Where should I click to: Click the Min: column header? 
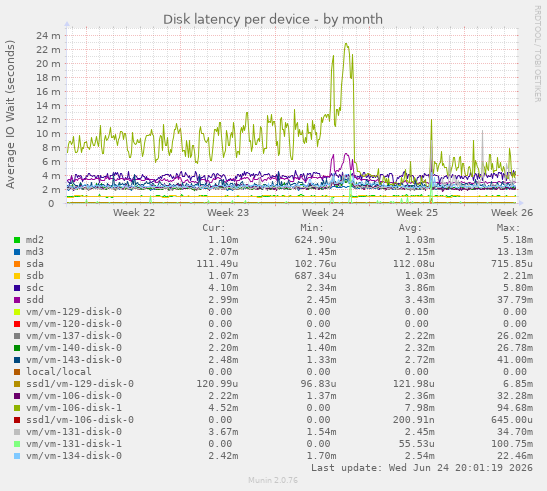click(x=312, y=228)
